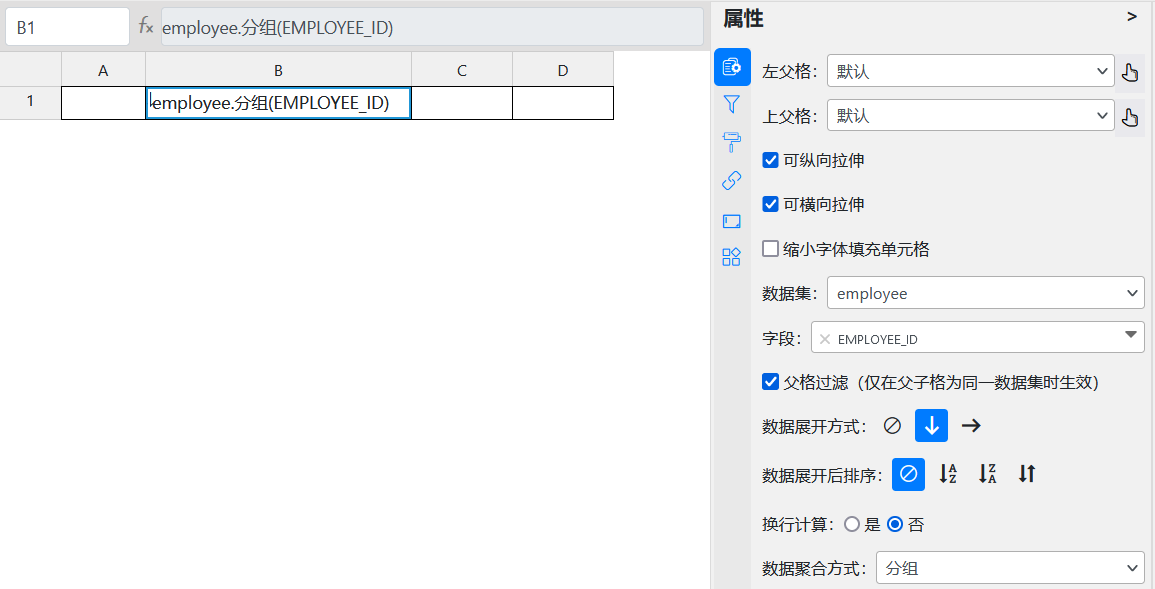Open the hyperlink chain icon tab

[x=731, y=180]
